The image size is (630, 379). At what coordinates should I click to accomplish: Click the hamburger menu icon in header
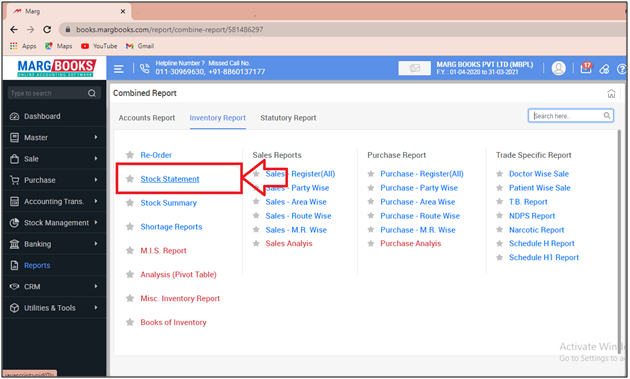pyautogui.click(x=119, y=69)
